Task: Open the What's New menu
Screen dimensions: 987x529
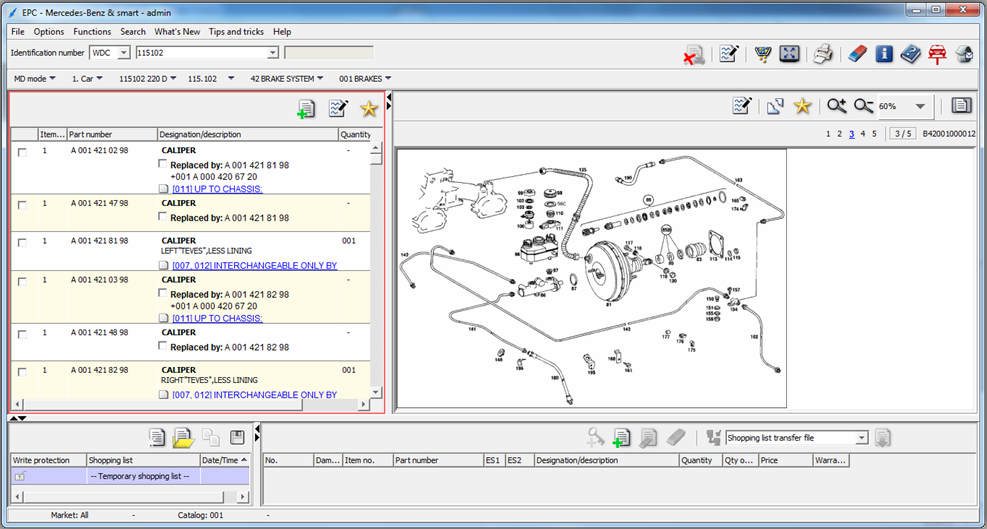Action: [x=178, y=31]
